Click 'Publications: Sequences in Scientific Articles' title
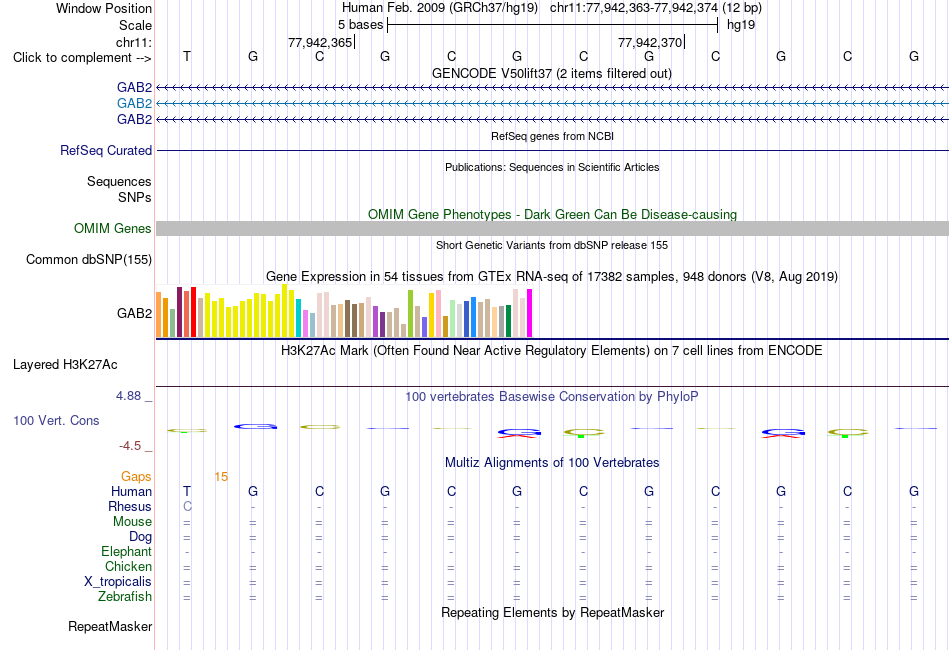 click(x=552, y=167)
